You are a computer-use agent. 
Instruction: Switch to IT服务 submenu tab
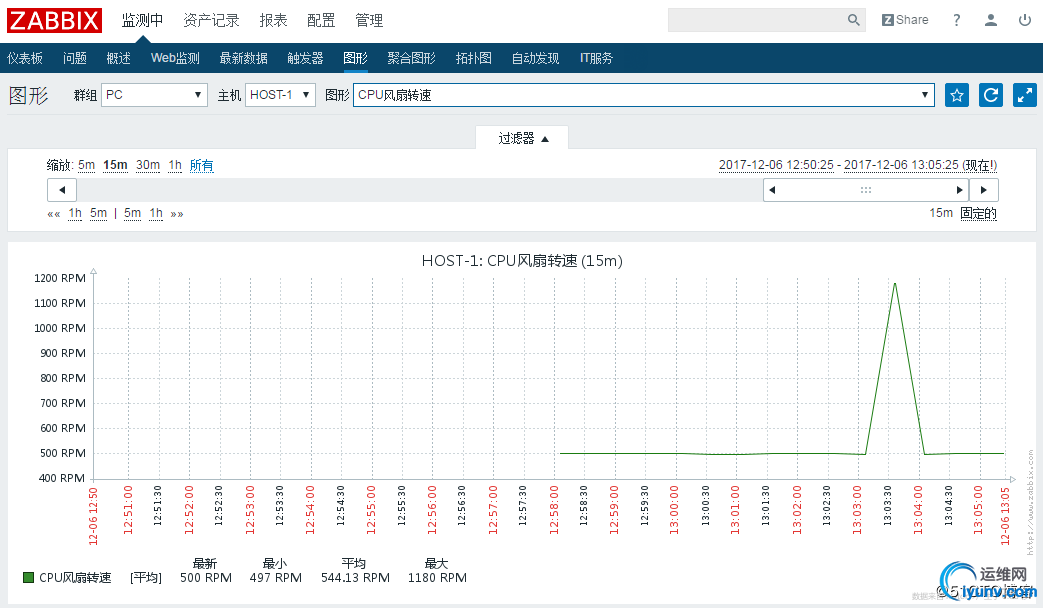tap(597, 58)
